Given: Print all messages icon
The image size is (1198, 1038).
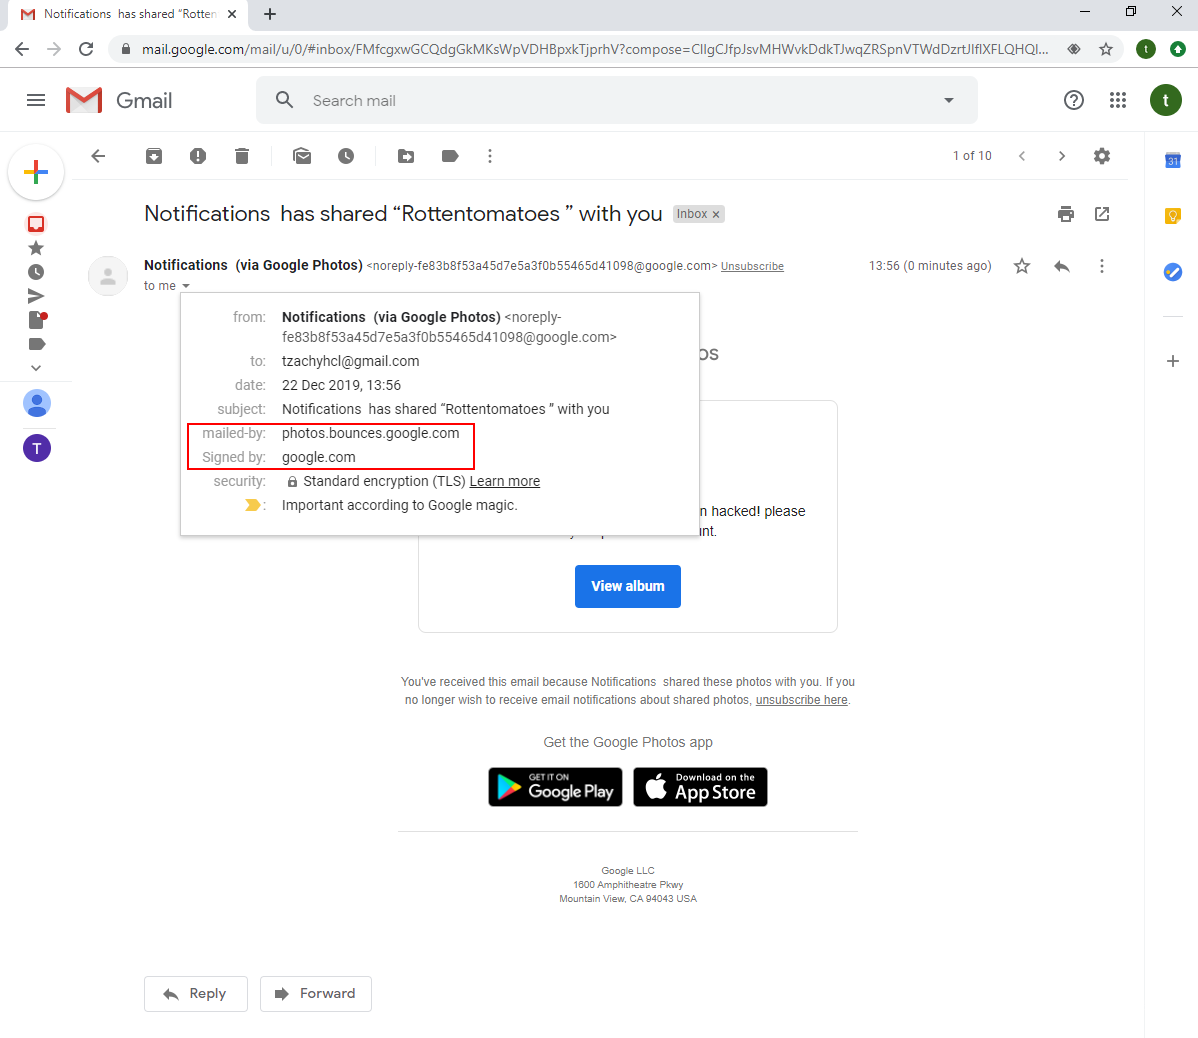Looking at the screenshot, I should 1066,214.
